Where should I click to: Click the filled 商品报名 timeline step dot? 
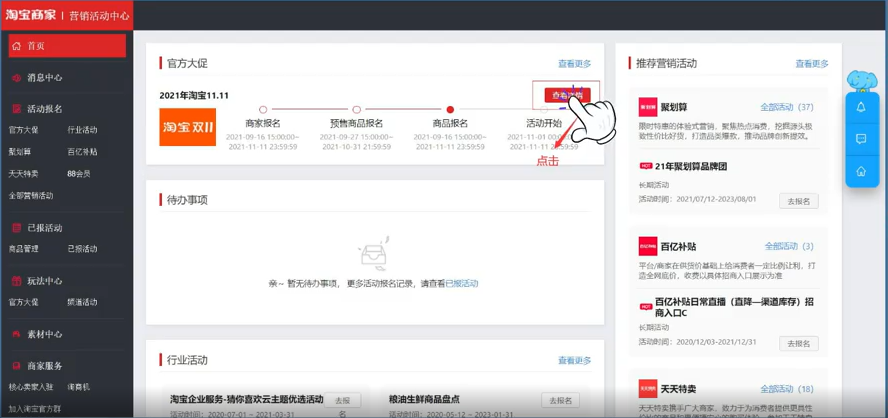(450, 110)
